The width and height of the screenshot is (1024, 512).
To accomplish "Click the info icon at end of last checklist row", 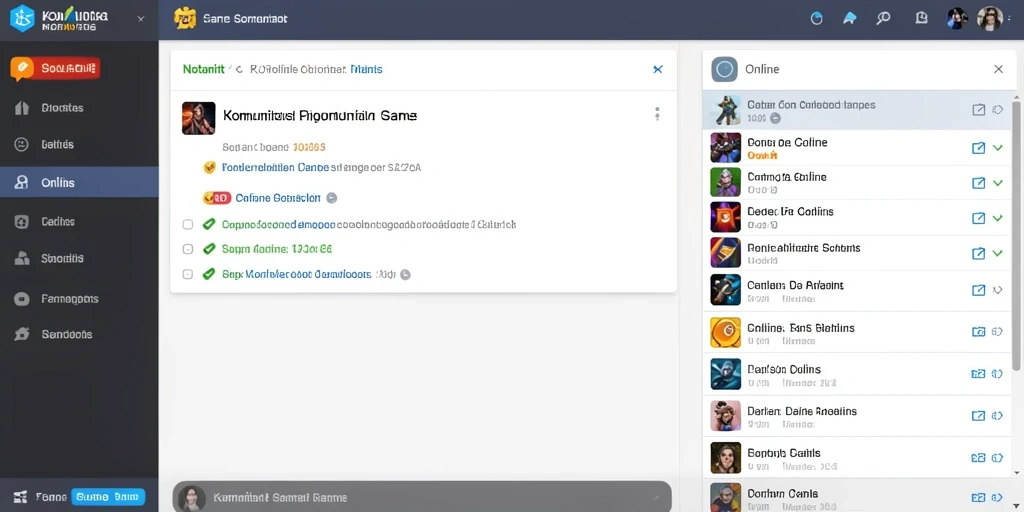I will 405,275.
